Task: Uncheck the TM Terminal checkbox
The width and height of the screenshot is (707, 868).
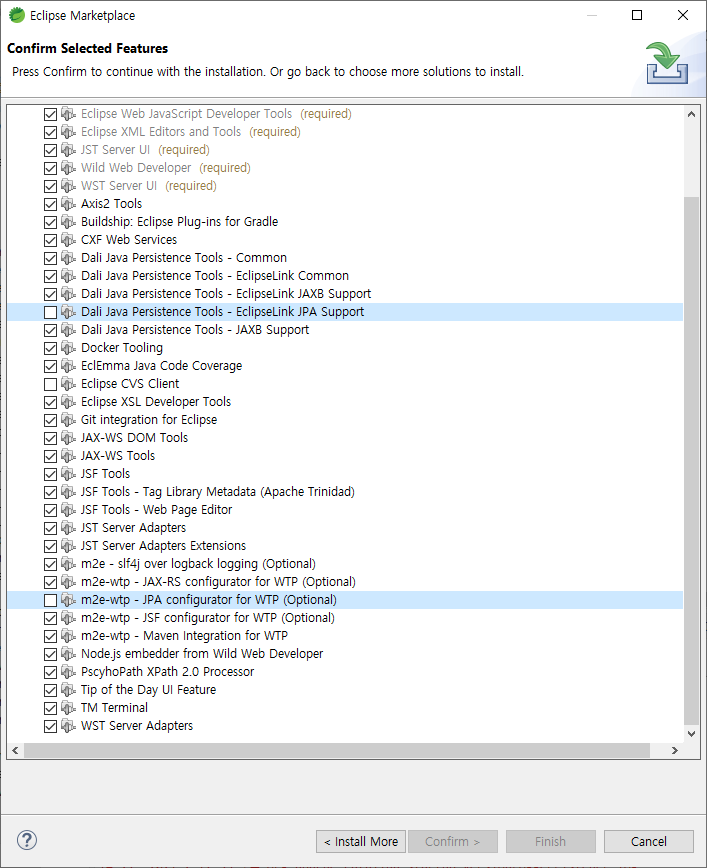Action: tap(50, 708)
